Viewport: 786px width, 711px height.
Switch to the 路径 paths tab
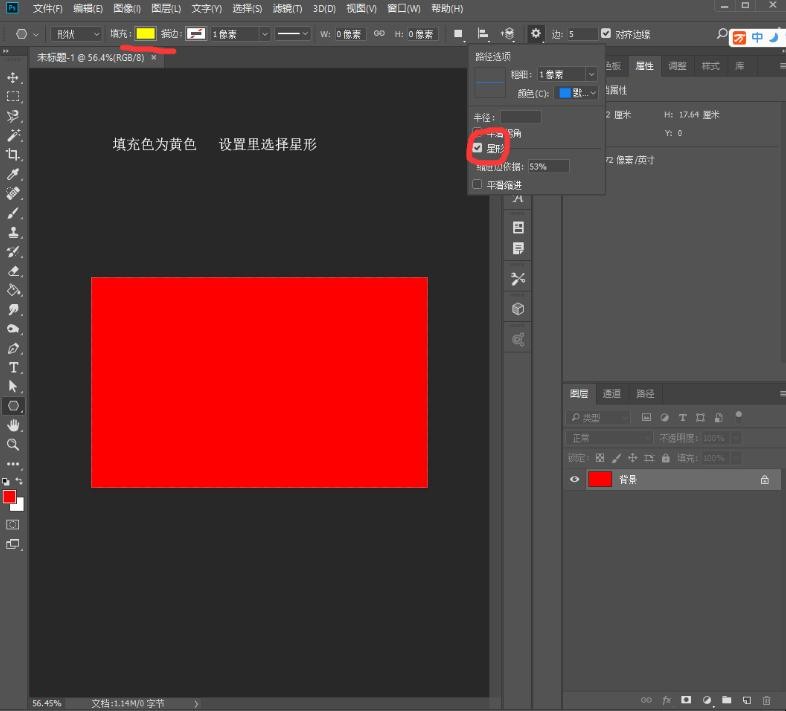pyautogui.click(x=645, y=394)
